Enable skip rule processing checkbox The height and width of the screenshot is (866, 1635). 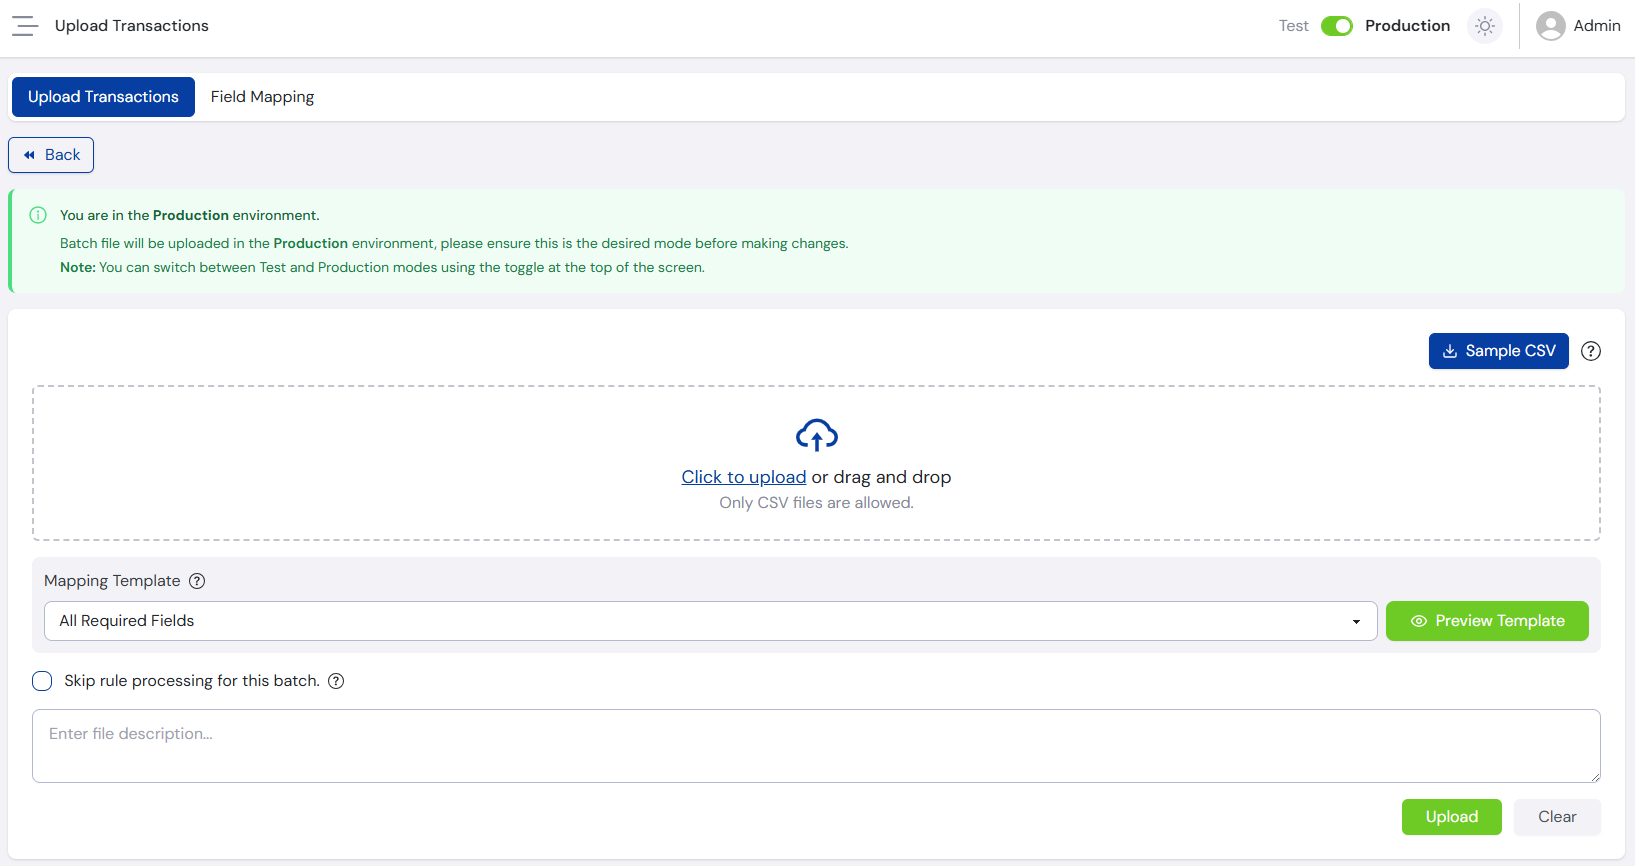[42, 681]
